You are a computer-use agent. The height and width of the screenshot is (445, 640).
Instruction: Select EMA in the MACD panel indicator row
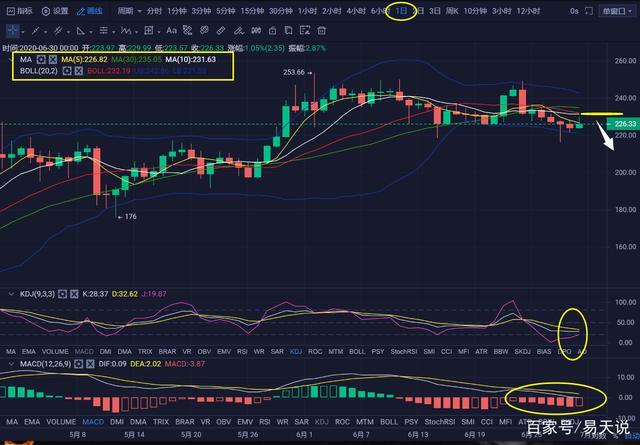32,422
